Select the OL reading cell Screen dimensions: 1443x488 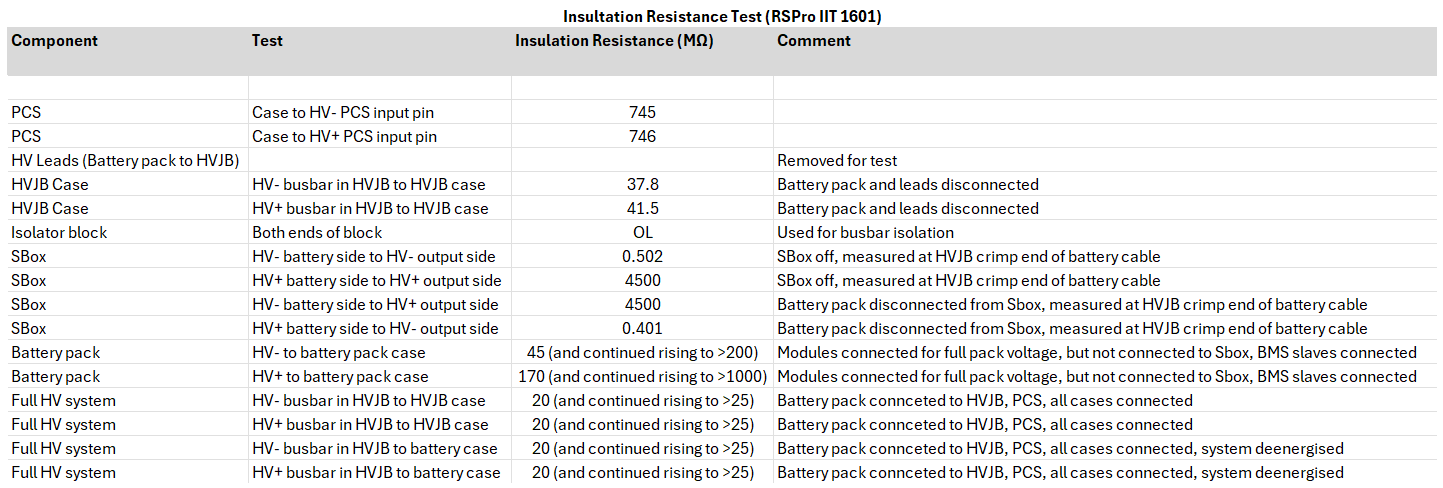pyautogui.click(x=642, y=232)
